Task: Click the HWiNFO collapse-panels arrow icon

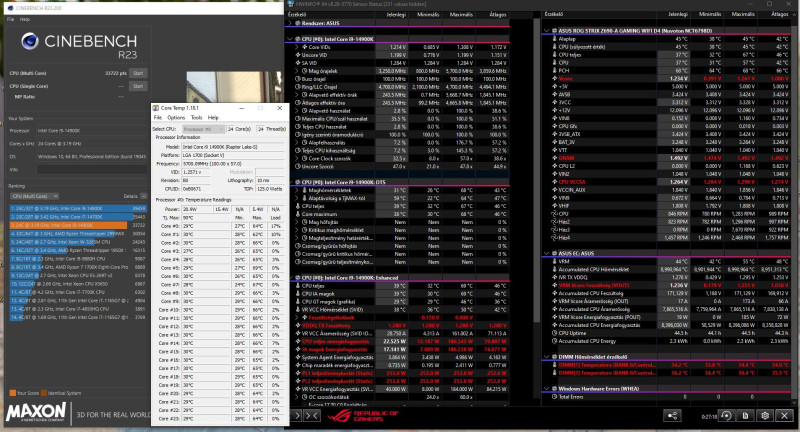Action: pyautogui.click(x=312, y=416)
